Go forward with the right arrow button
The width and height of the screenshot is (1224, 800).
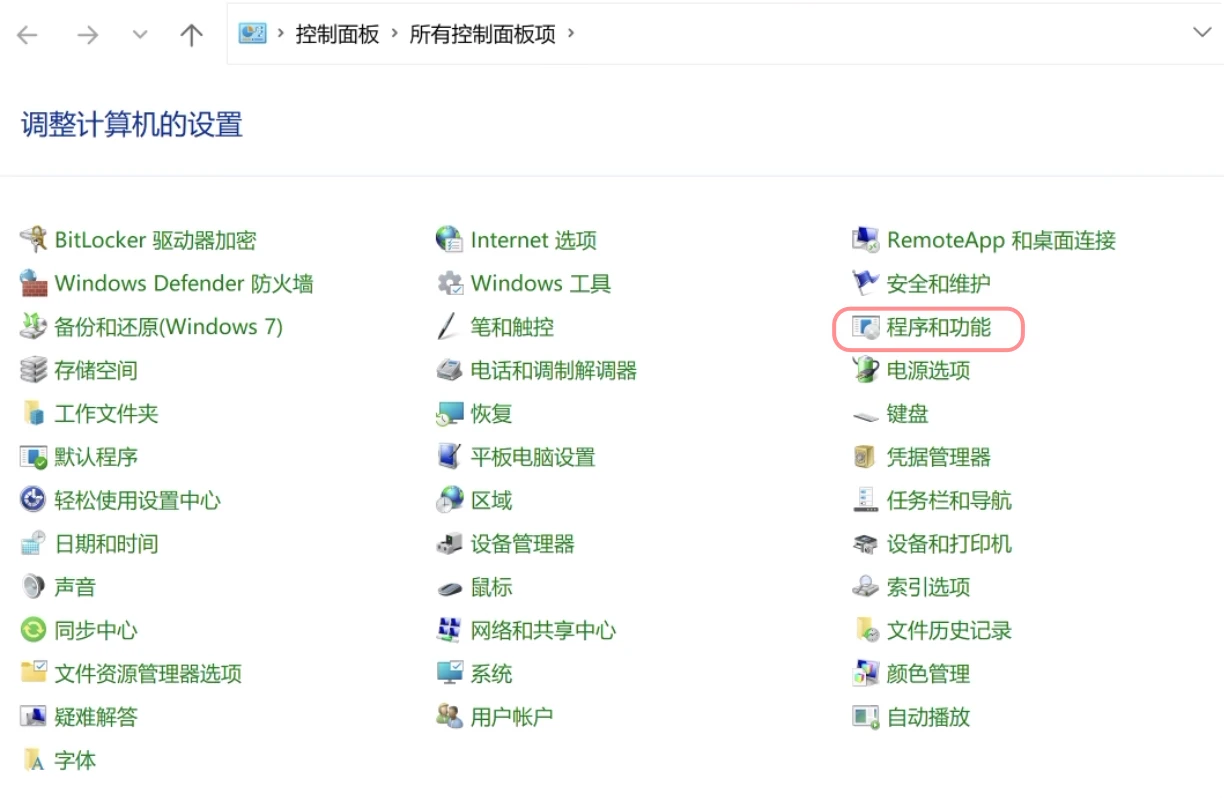tap(88, 35)
